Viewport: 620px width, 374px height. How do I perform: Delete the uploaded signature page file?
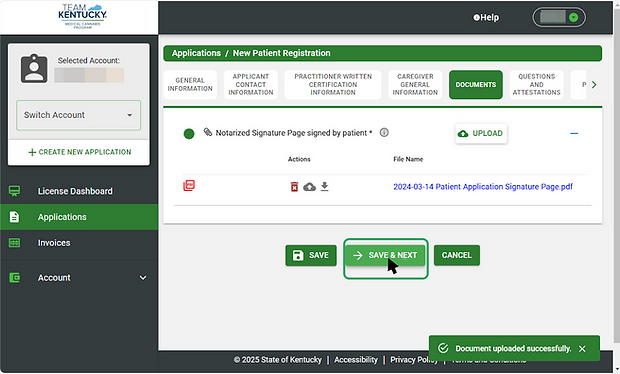click(294, 187)
